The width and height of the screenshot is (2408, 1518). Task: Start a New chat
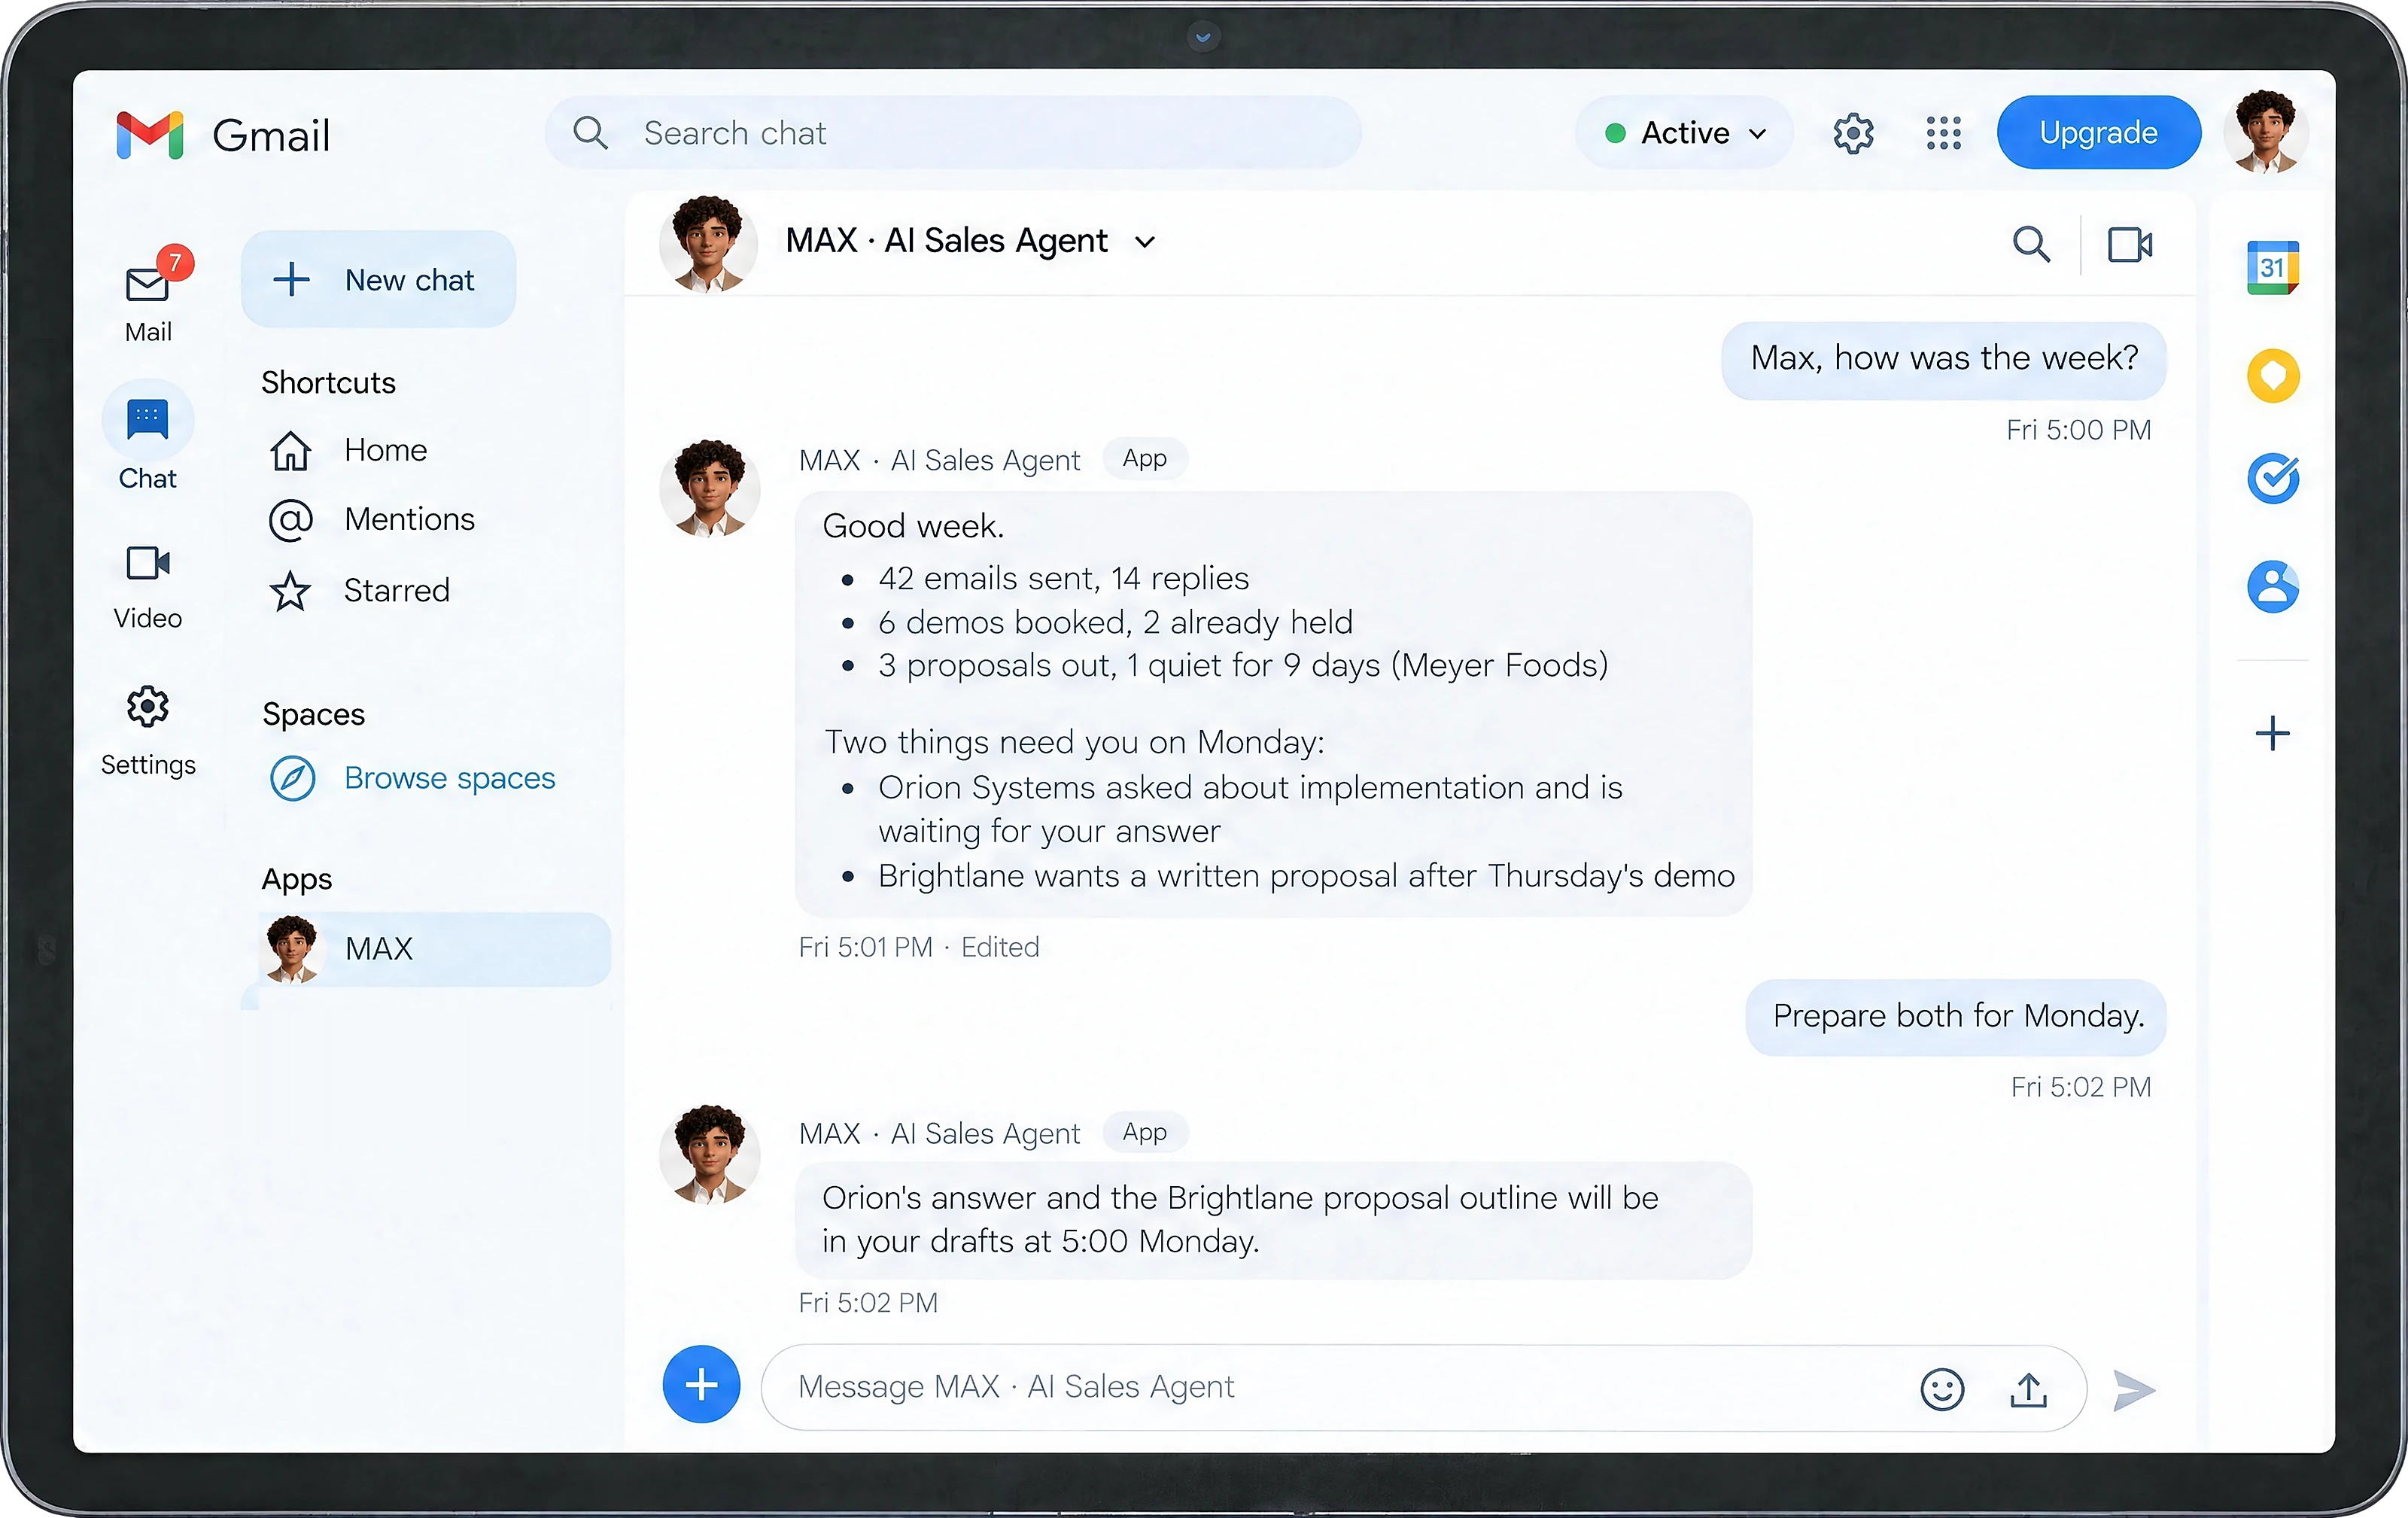[378, 280]
